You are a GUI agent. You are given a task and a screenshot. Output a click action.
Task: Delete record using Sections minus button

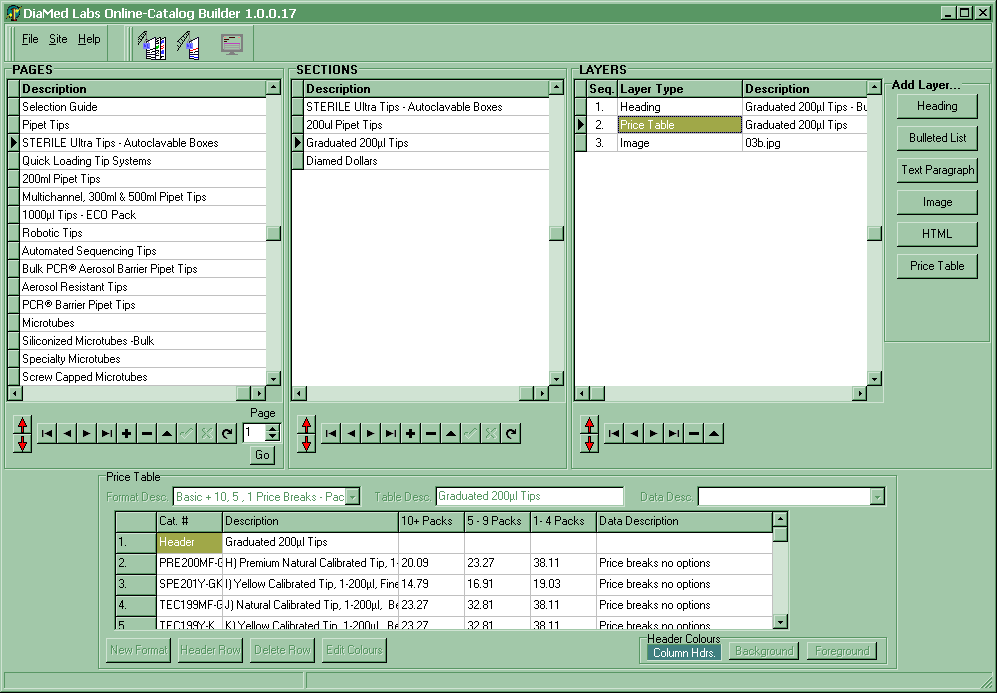tap(431, 433)
